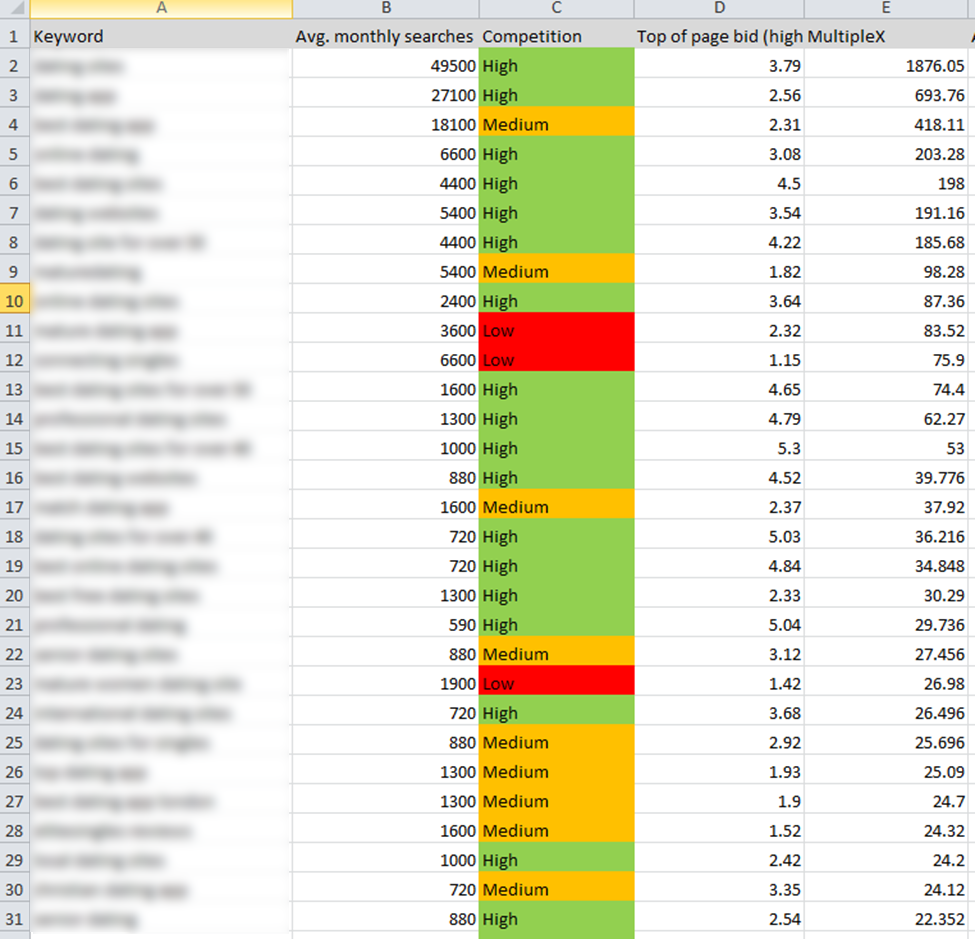This screenshot has width=975, height=939.
Task: Select the "Competition" header cell
Action: click(556, 37)
